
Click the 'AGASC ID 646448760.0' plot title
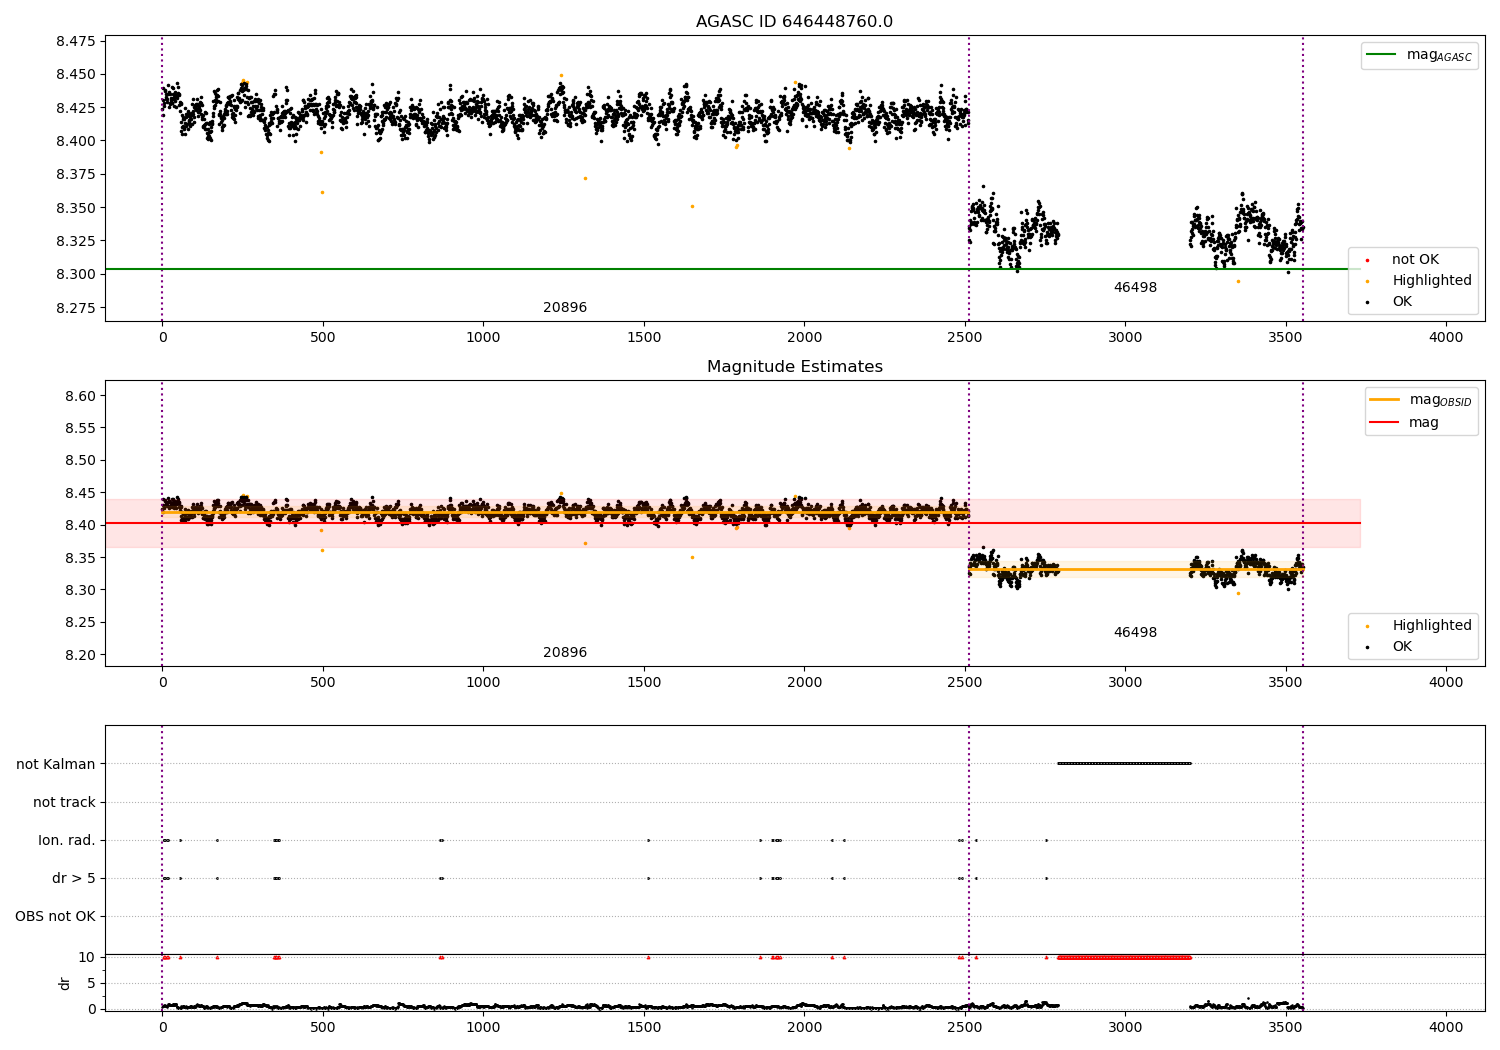pyautogui.click(x=794, y=22)
